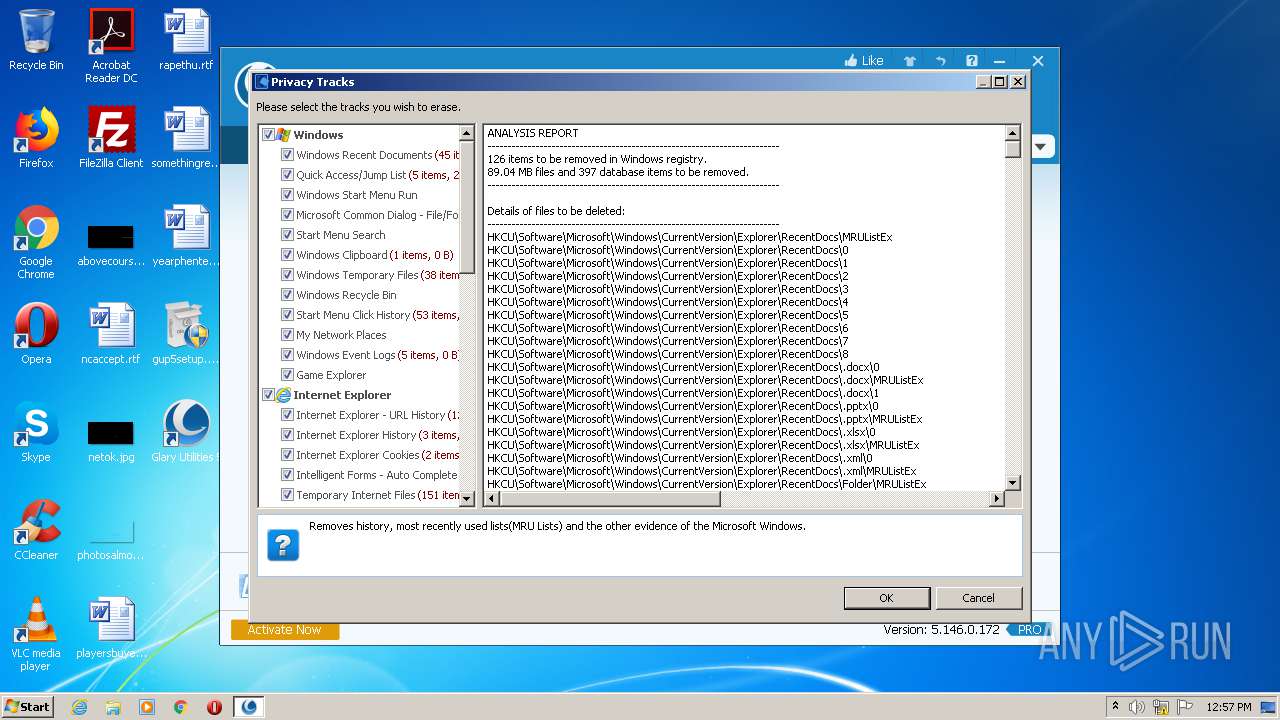
Task: Click the undo arrow icon in Glary title bar
Action: pos(940,61)
